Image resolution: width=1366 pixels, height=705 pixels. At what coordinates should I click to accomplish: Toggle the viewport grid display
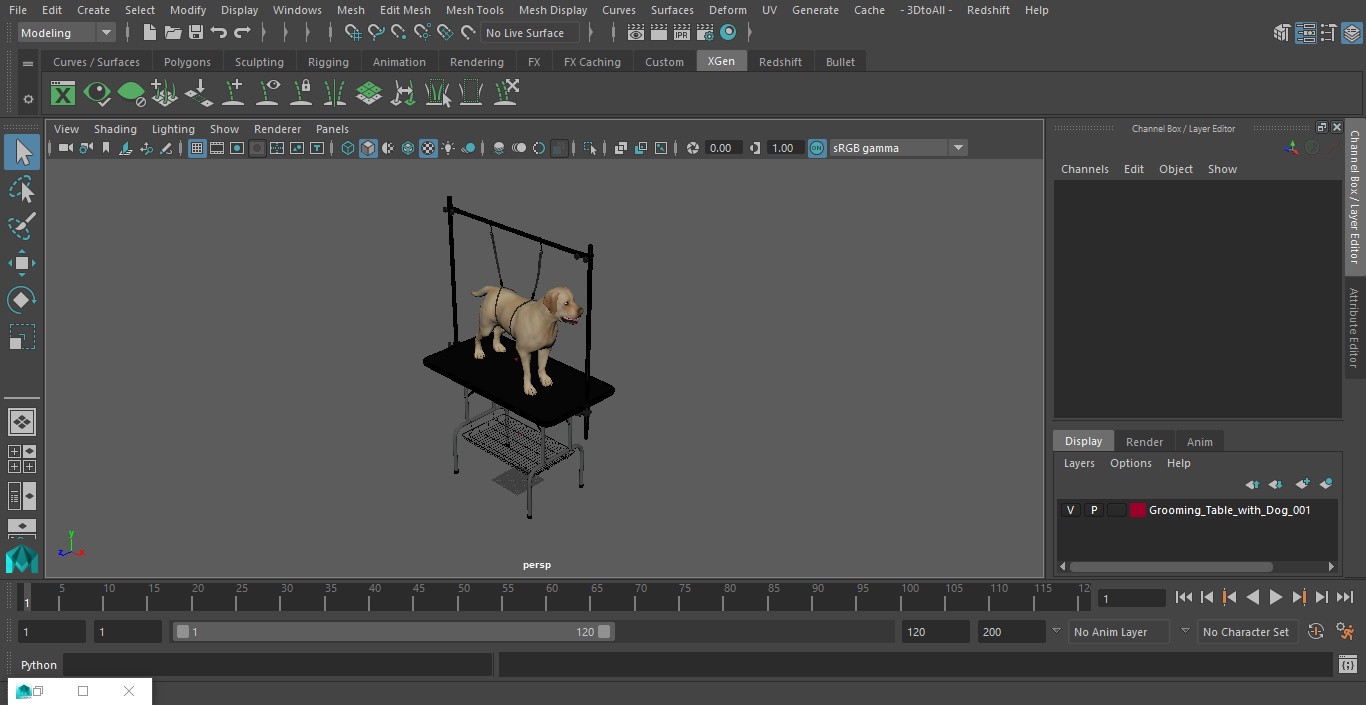pos(197,148)
